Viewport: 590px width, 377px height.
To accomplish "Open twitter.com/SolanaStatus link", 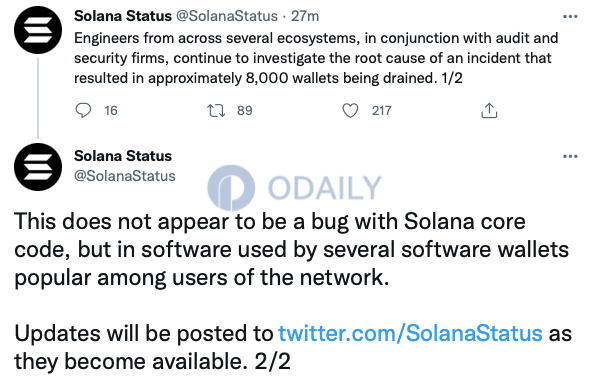I will 410,333.
